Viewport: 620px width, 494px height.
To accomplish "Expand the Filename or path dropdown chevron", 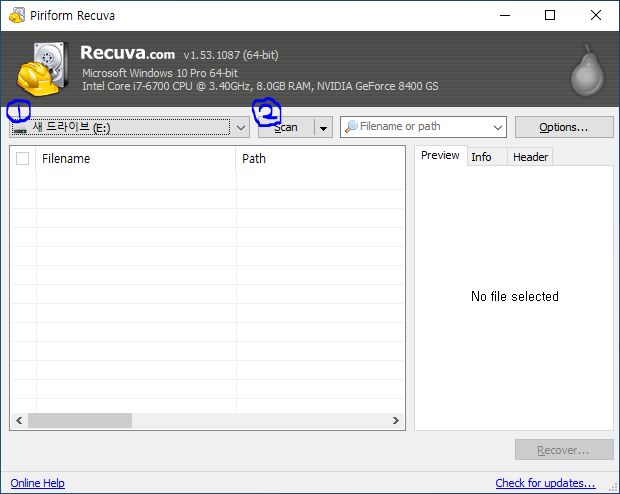I will point(498,127).
